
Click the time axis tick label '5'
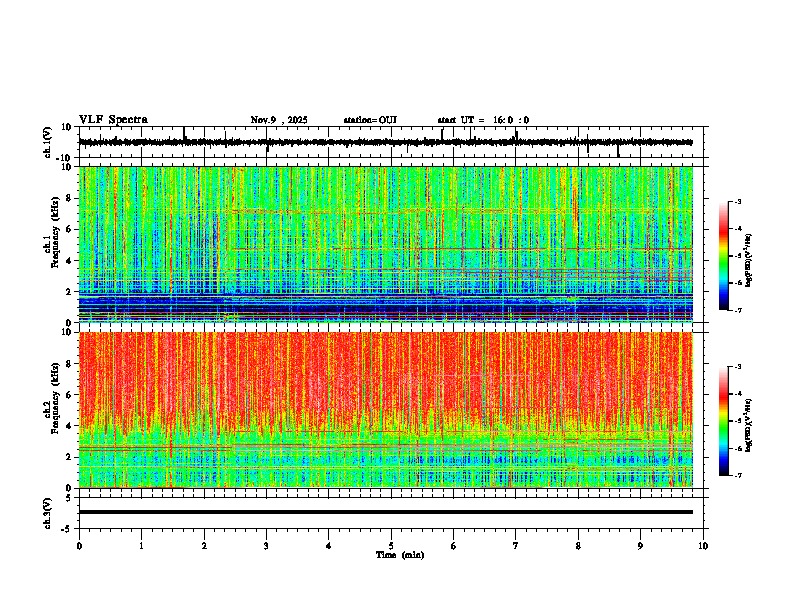(391, 546)
